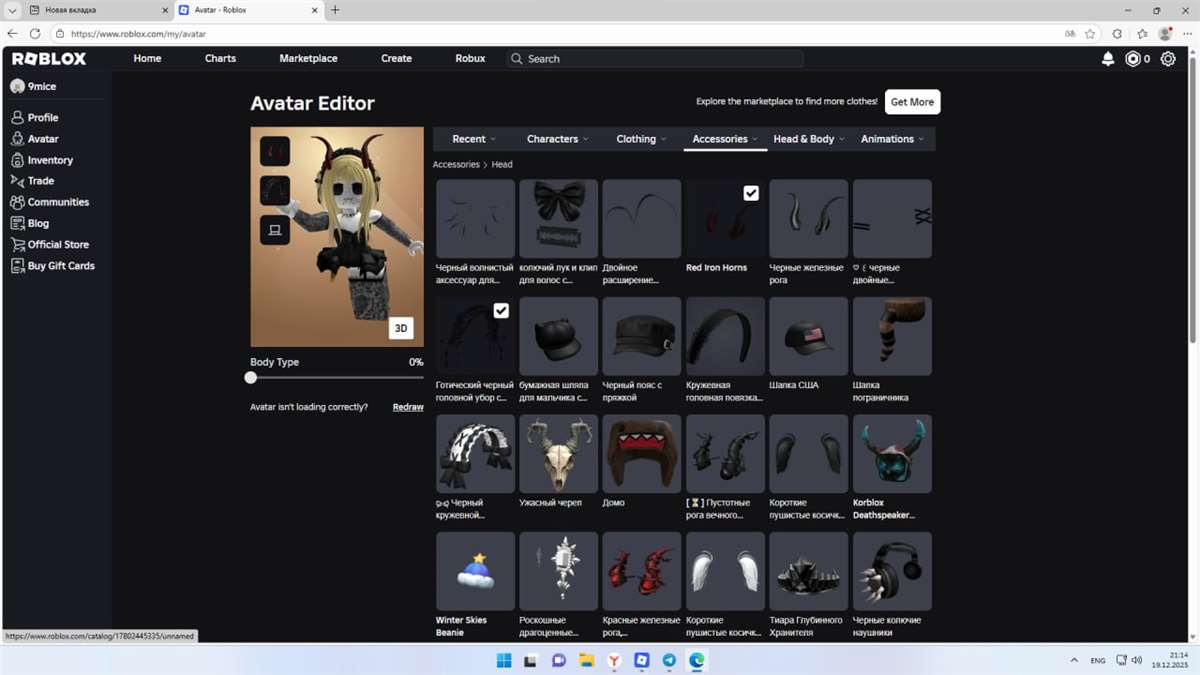Click the Buy Gift Cards sidebar icon
Screen dimensions: 1200x675
(x=16, y=265)
